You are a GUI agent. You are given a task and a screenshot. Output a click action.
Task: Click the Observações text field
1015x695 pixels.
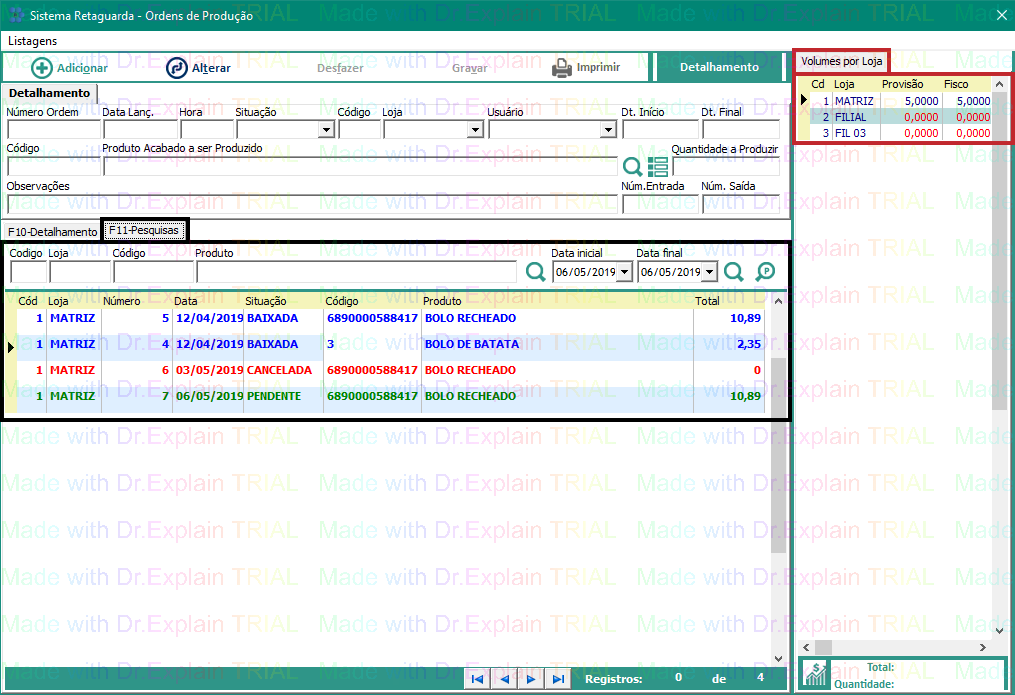coord(312,204)
